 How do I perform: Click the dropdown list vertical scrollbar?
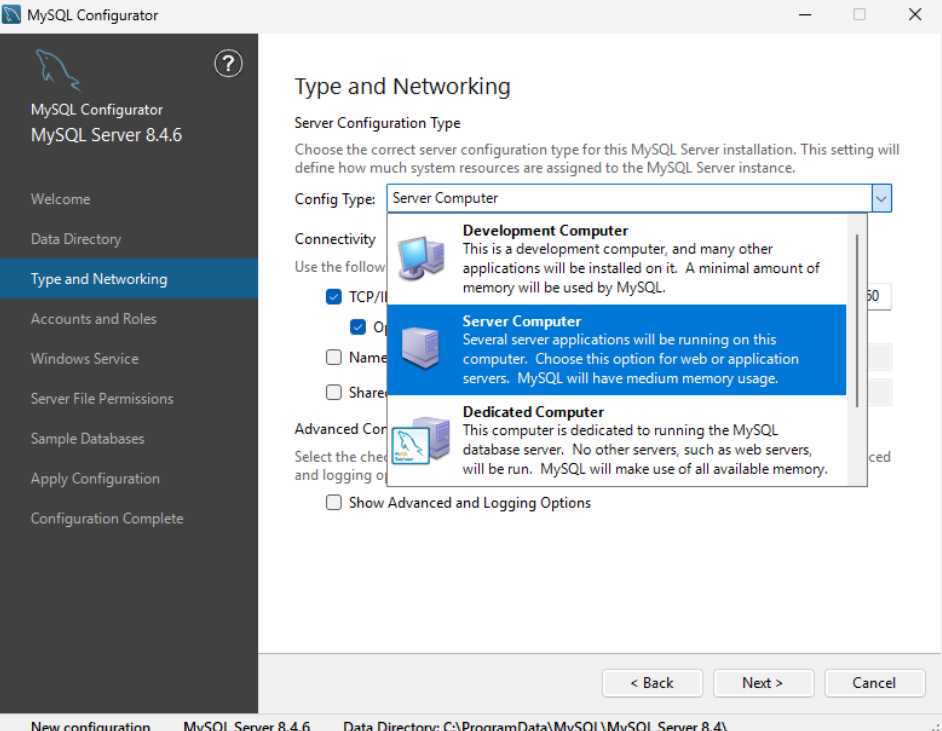[855, 320]
